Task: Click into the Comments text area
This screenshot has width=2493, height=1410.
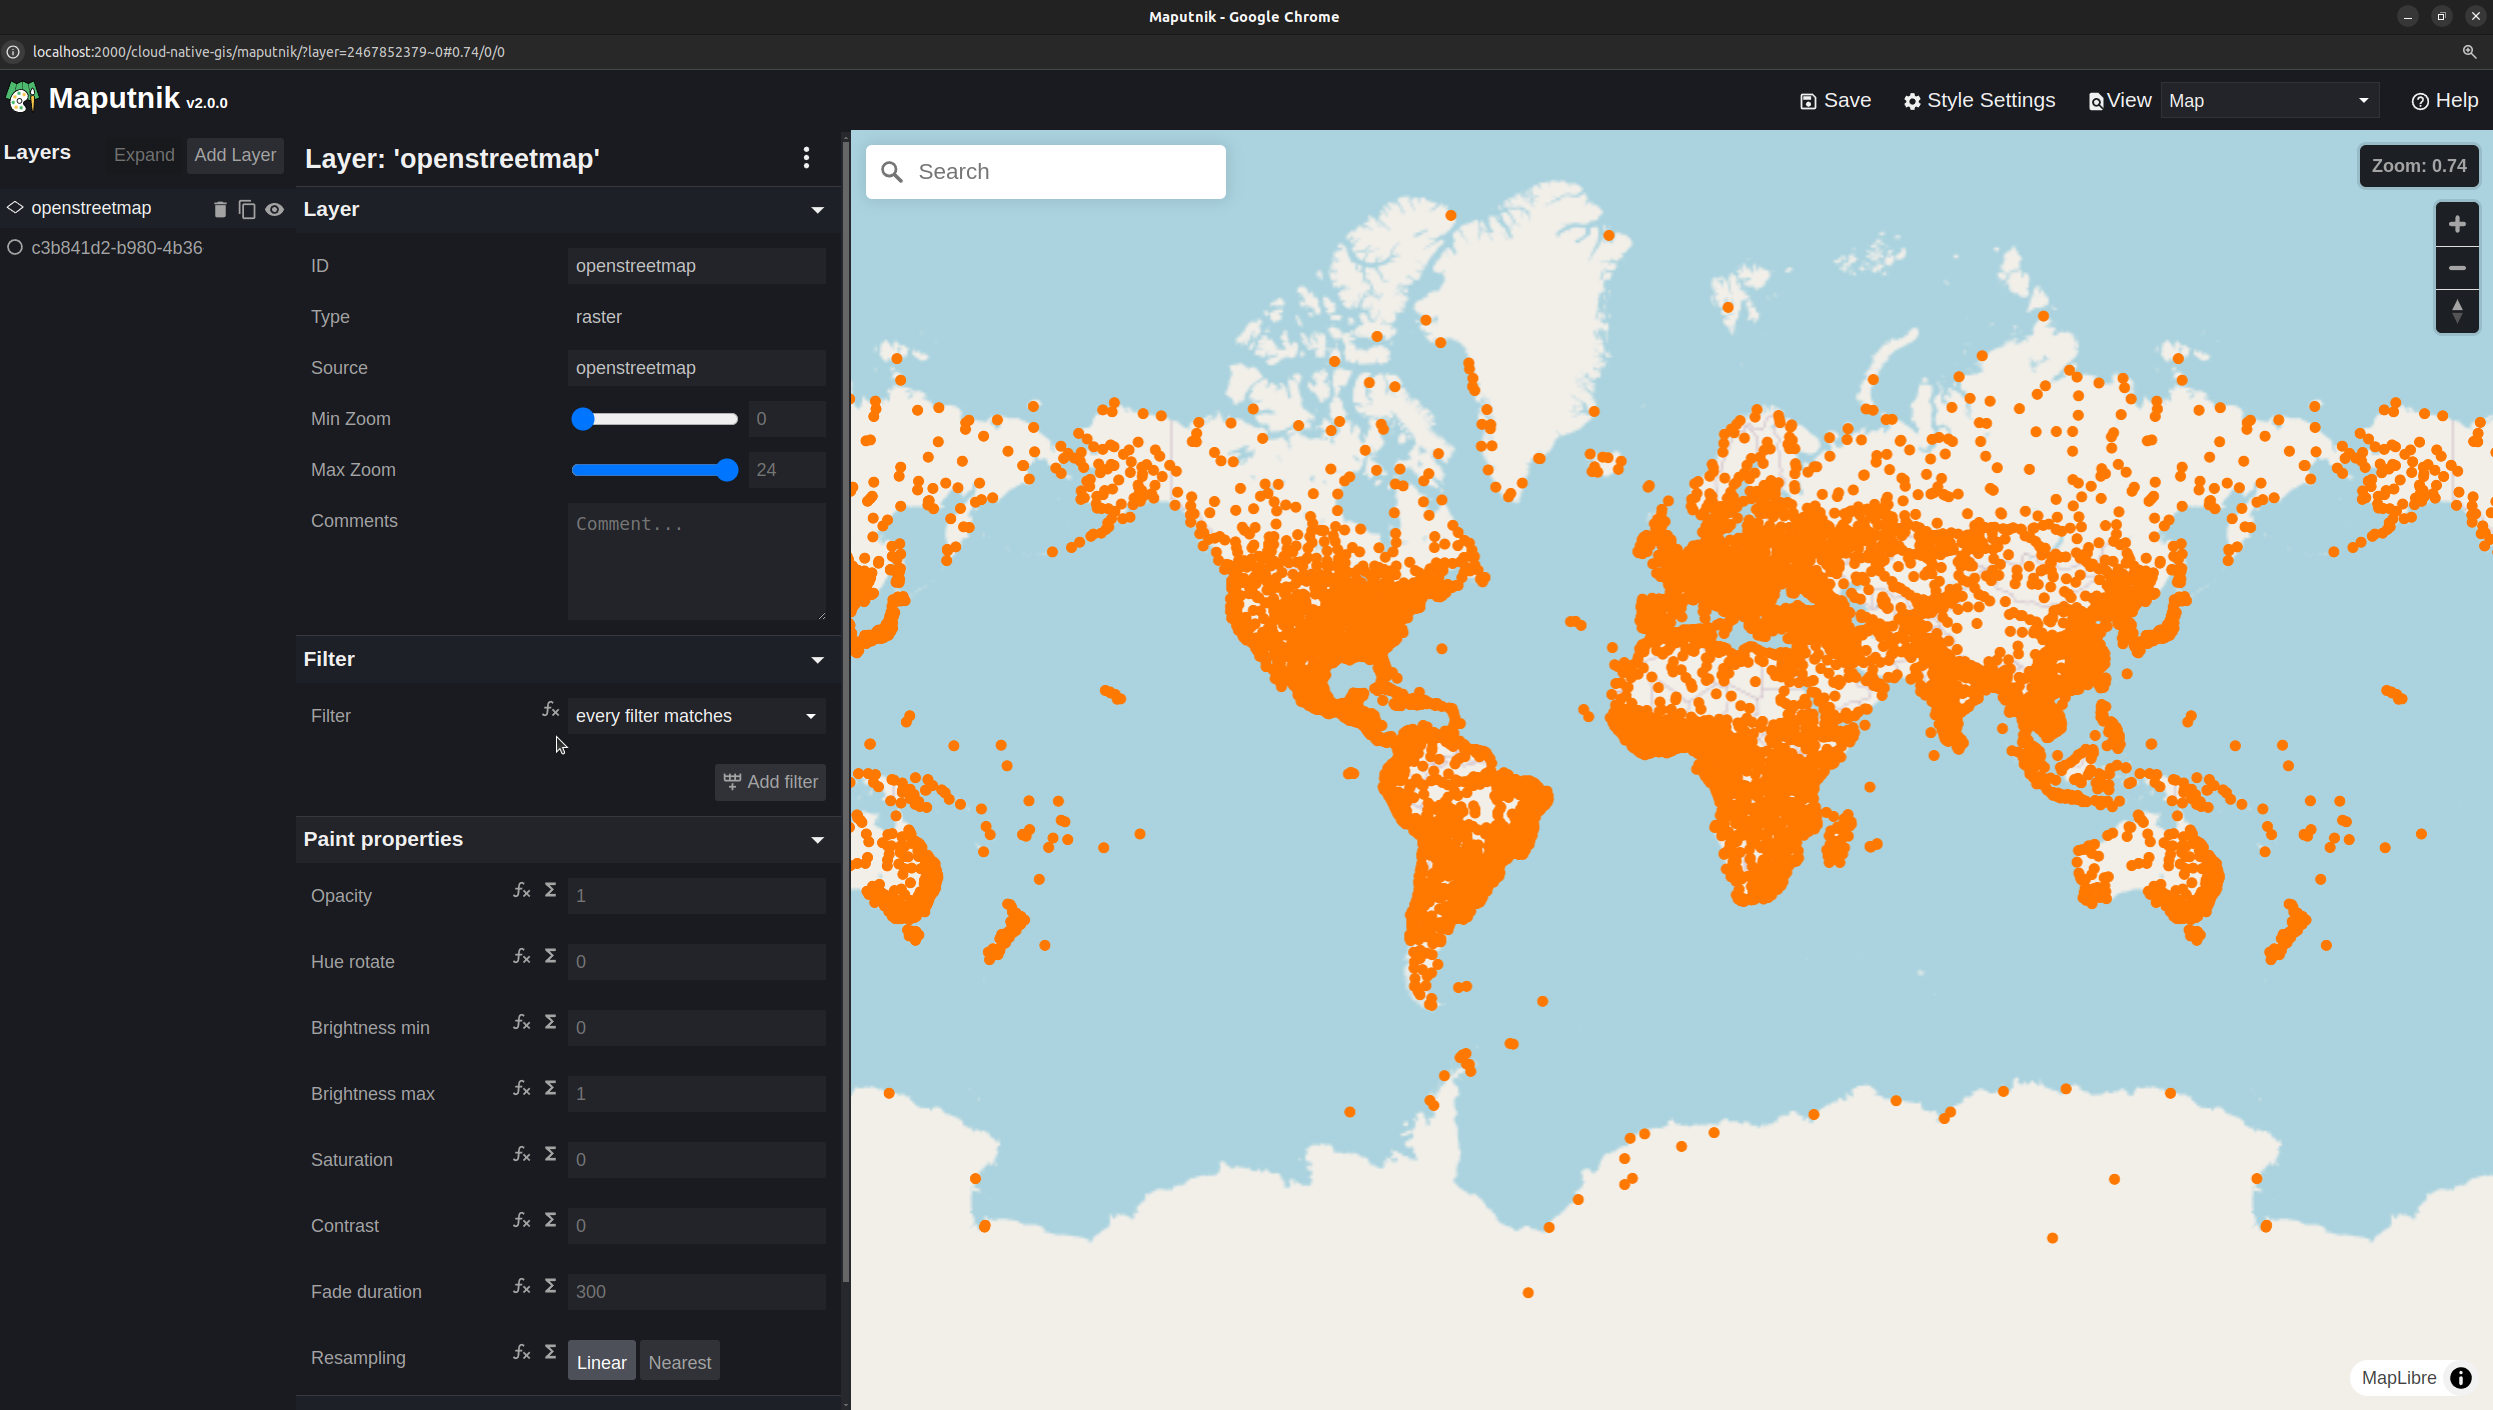Action: pos(696,562)
